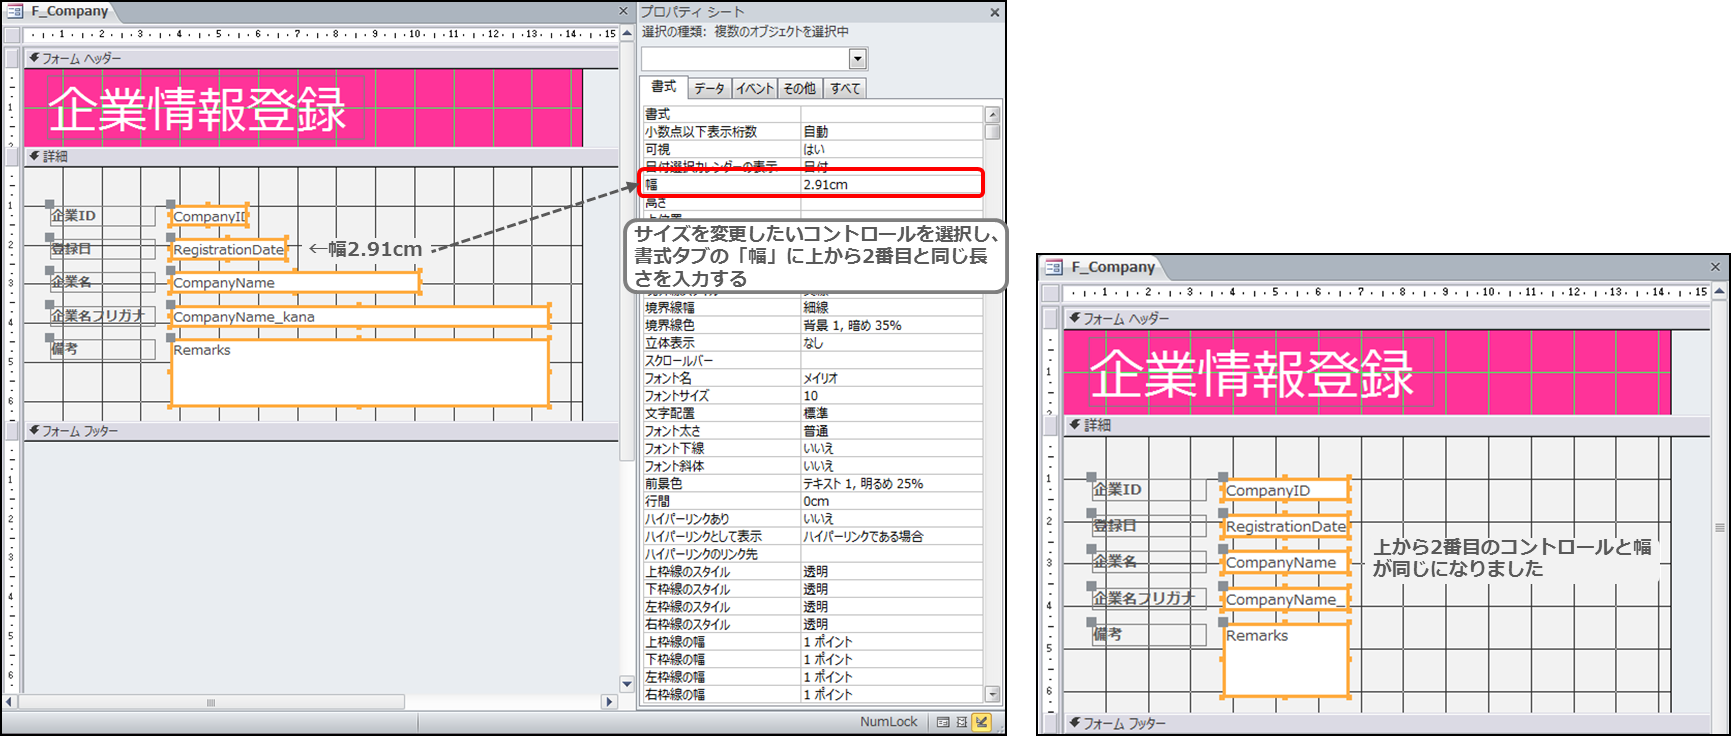Click the gray move handle of the right window's Remarks box
Image resolution: width=1731 pixels, height=736 pixels.
[x=1223, y=622]
